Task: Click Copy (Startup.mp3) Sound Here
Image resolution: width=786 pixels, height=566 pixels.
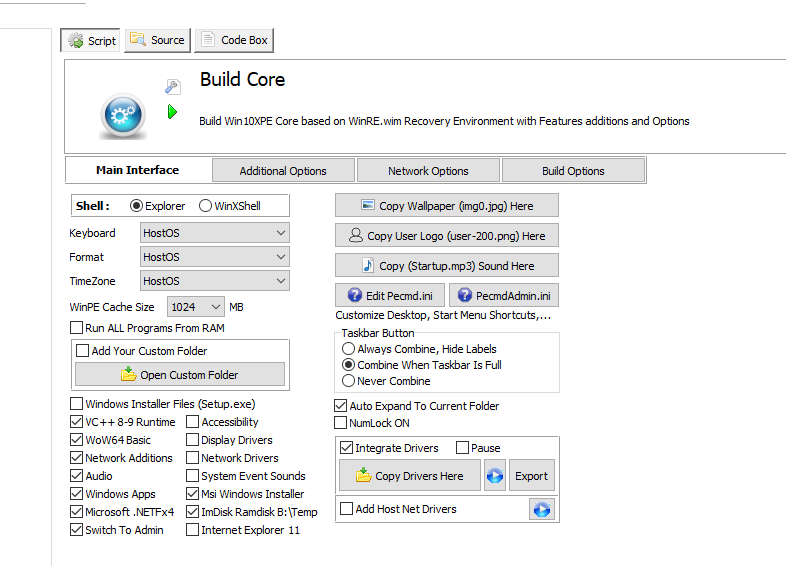Action: pyautogui.click(x=447, y=266)
